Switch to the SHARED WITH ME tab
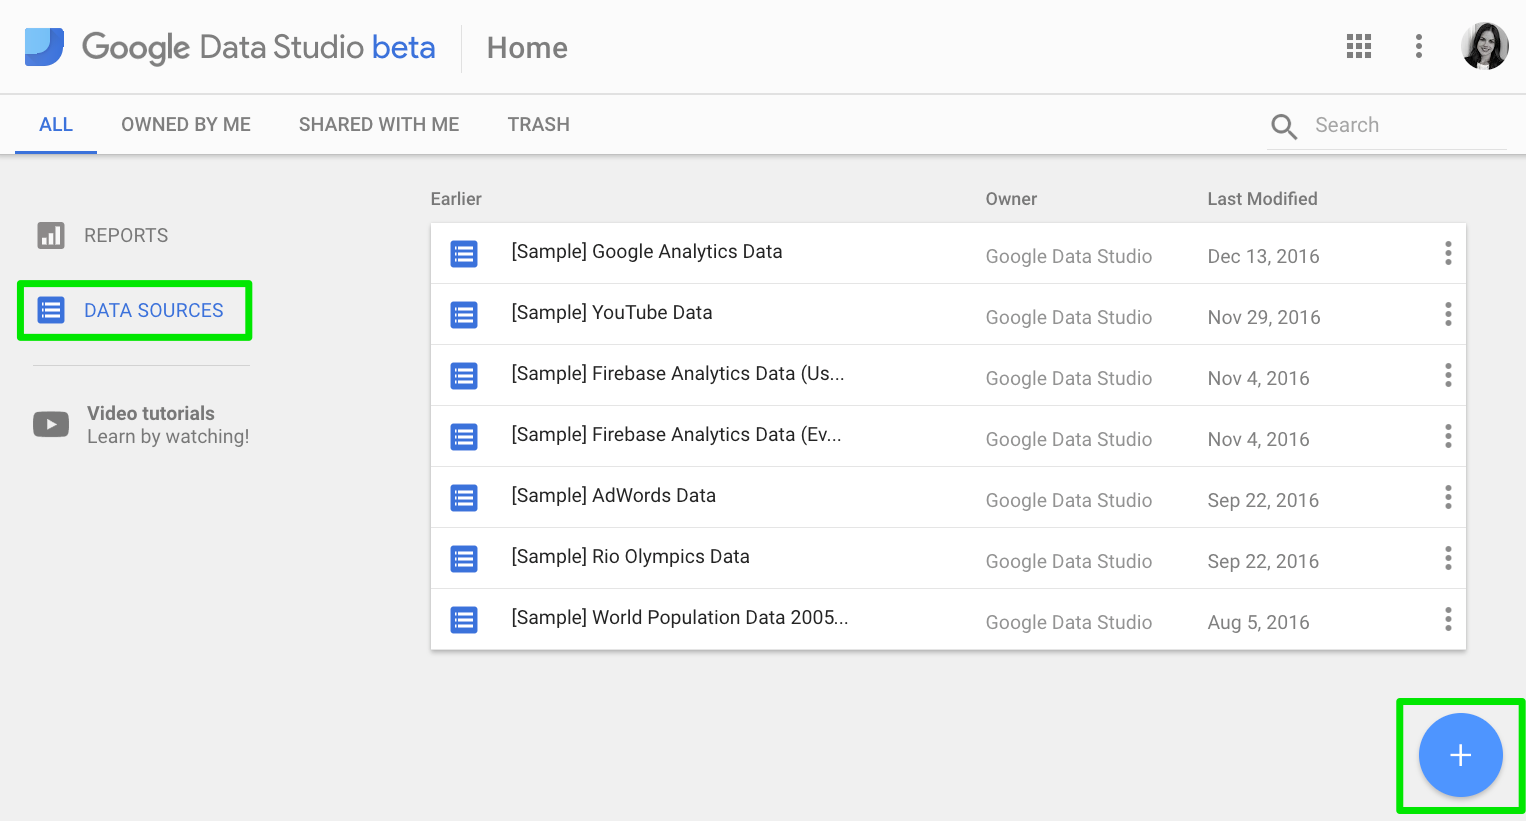1526x821 pixels. (x=379, y=125)
